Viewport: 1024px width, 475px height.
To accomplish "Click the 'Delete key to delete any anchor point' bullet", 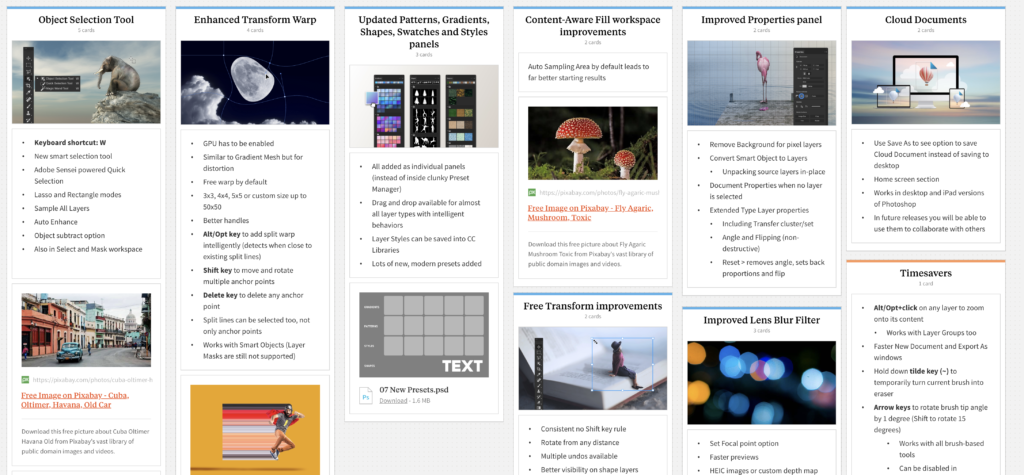I will pos(254,301).
